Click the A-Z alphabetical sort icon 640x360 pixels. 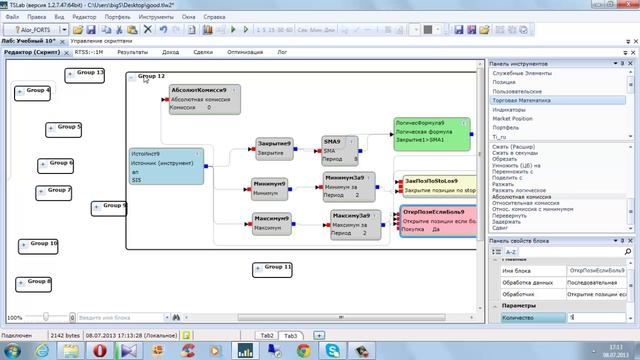click(511, 252)
